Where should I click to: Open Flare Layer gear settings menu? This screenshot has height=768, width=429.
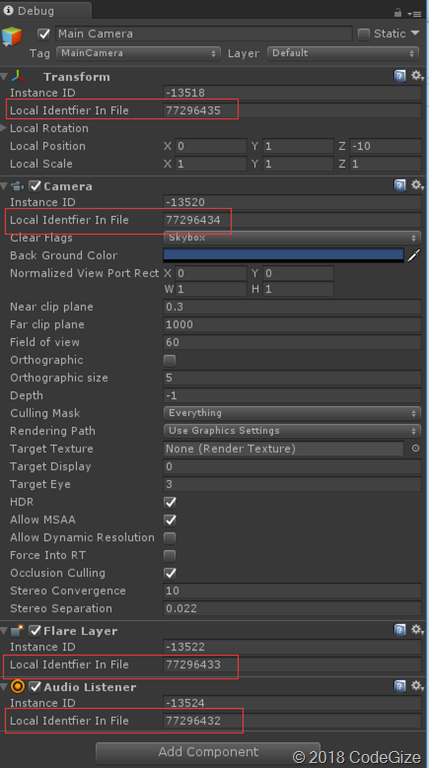click(417, 630)
